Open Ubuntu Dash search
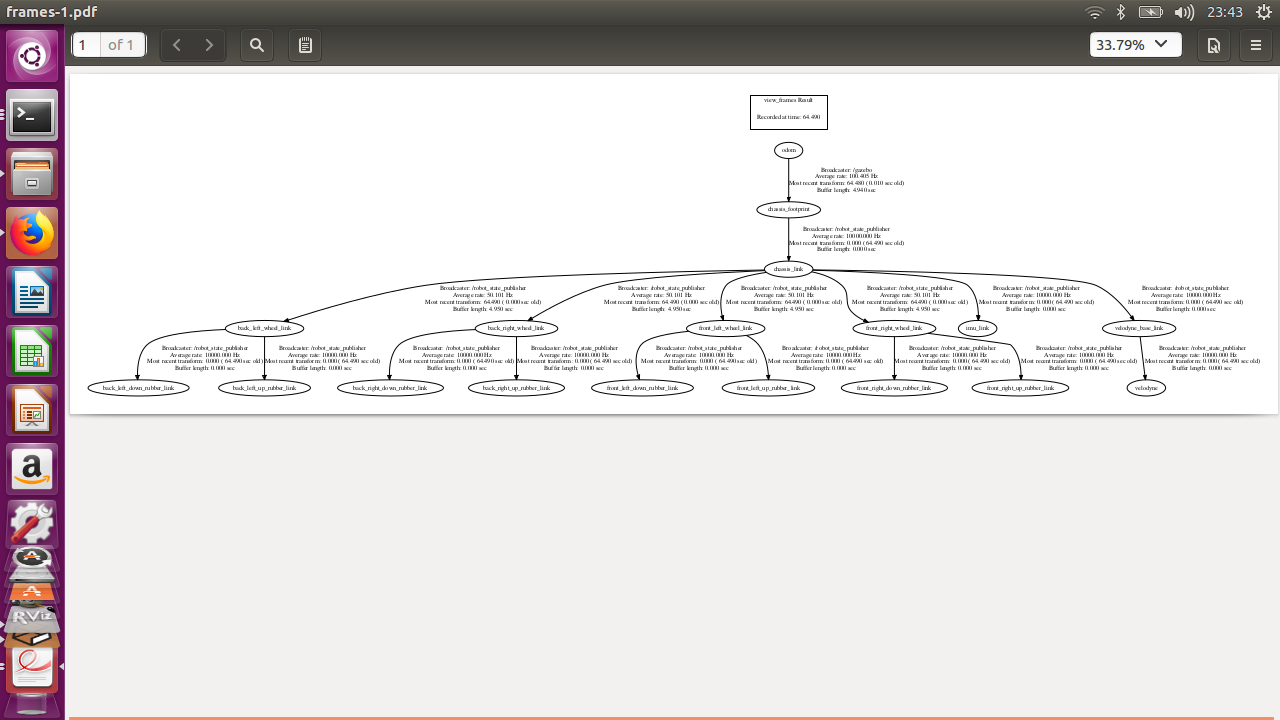1280x720 pixels. click(33, 56)
